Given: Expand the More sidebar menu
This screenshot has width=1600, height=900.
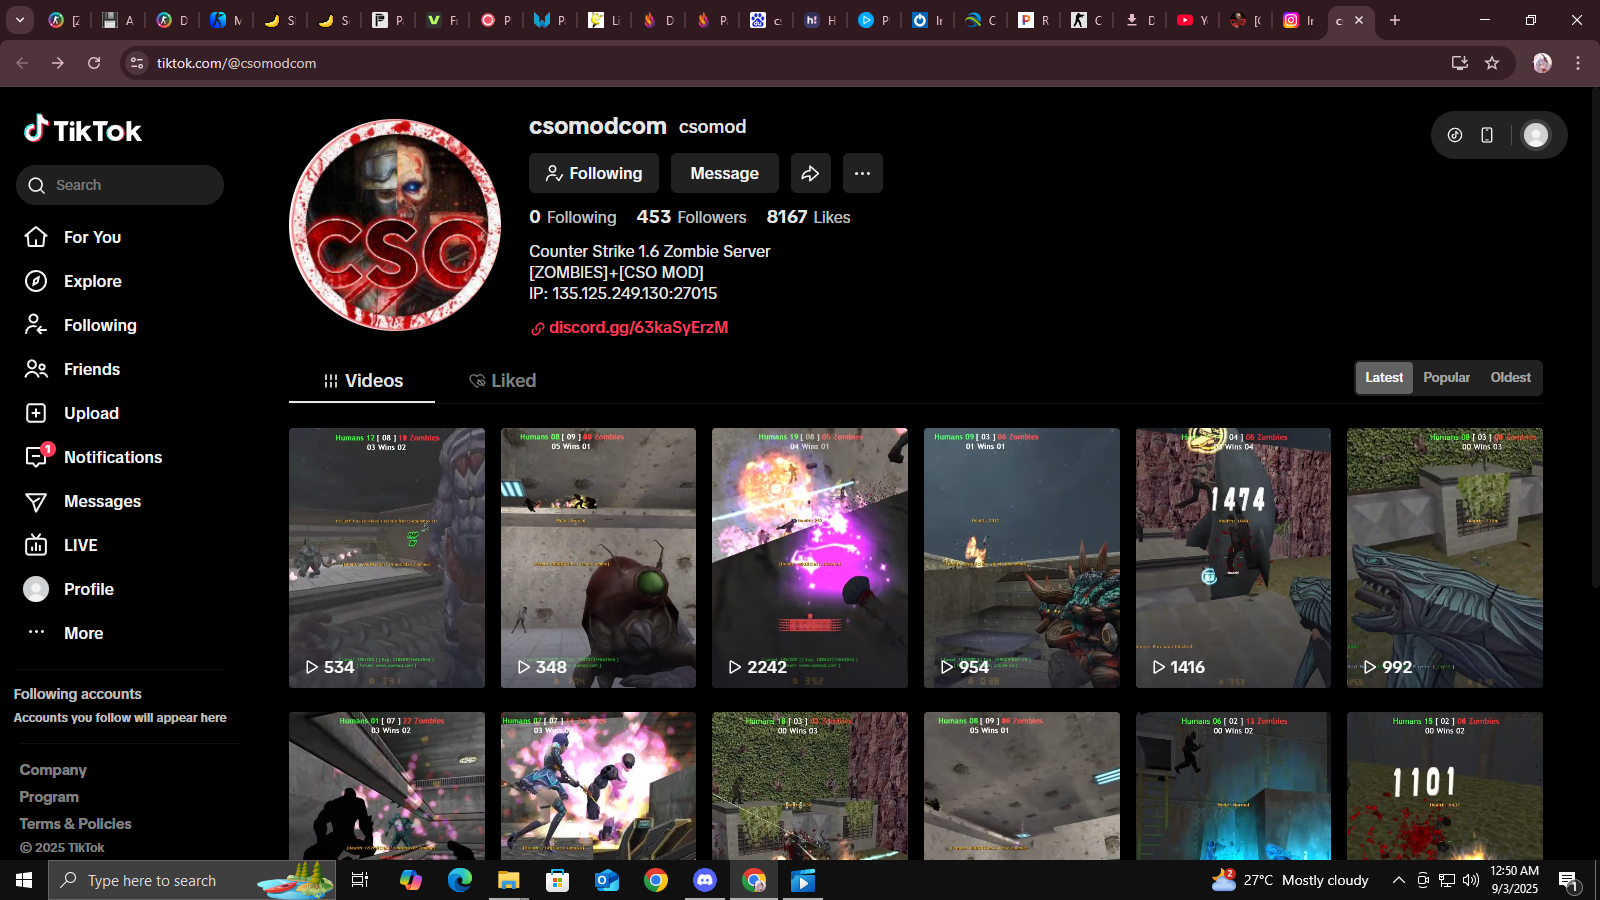Looking at the screenshot, I should tap(83, 633).
